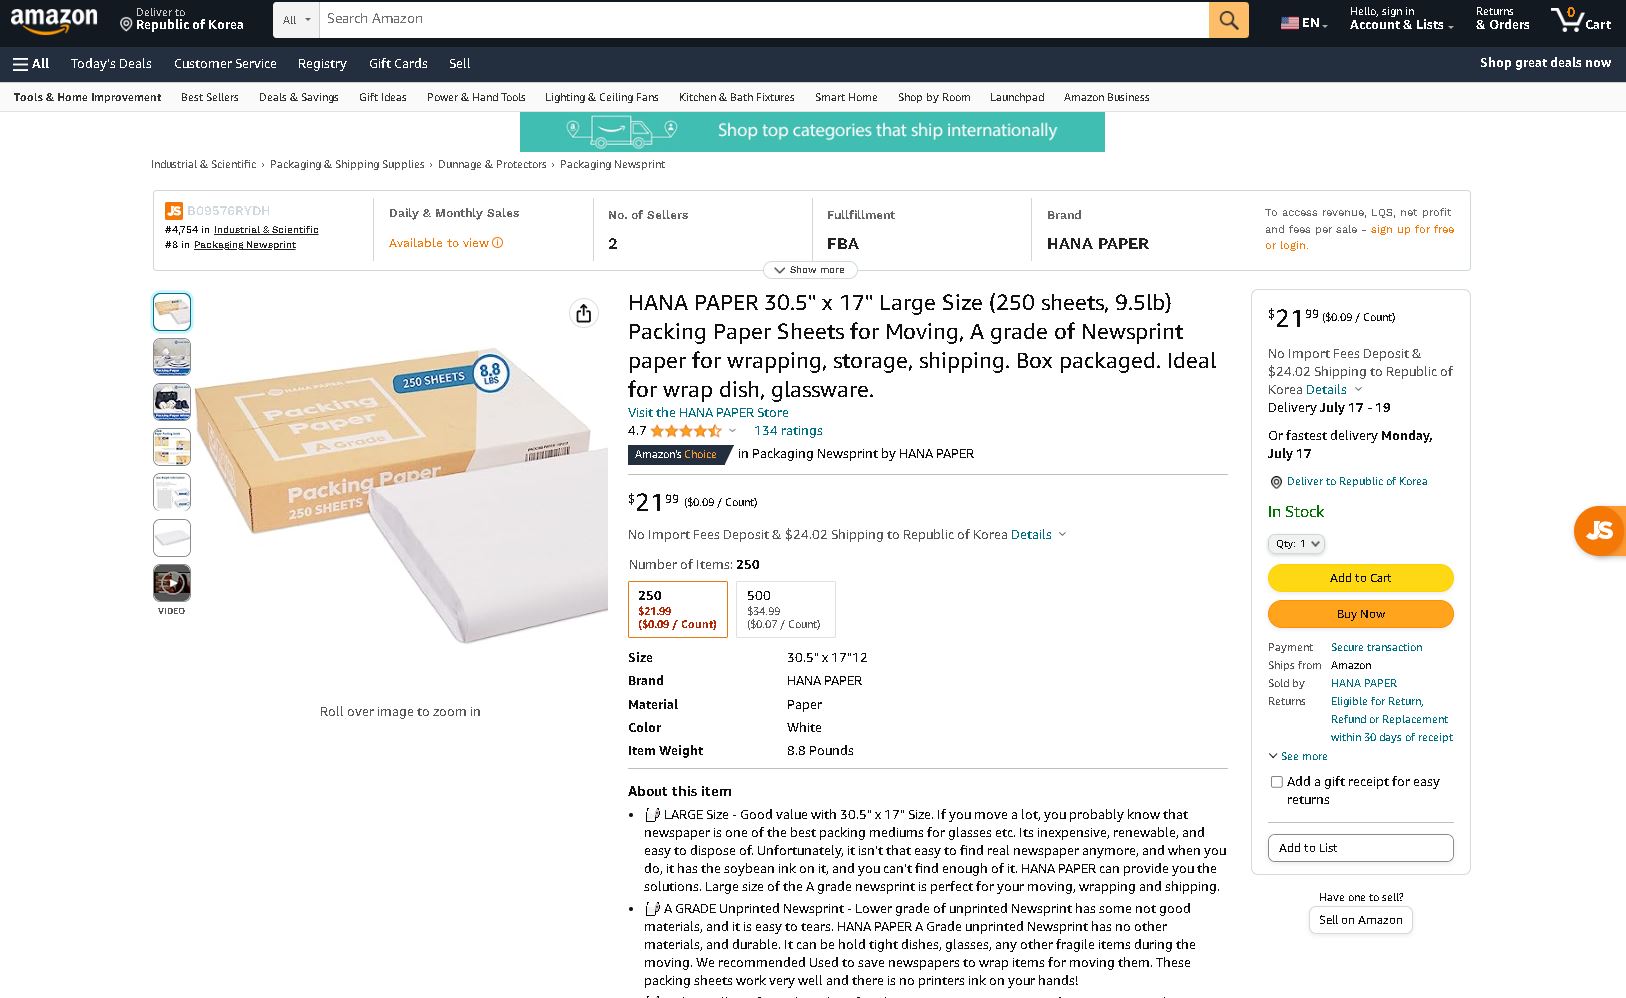Select the 500 count option

click(785, 608)
